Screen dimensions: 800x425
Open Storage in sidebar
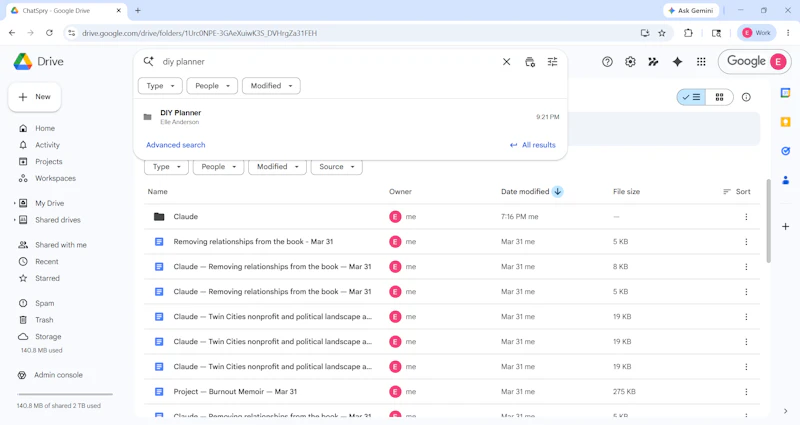click(x=48, y=337)
